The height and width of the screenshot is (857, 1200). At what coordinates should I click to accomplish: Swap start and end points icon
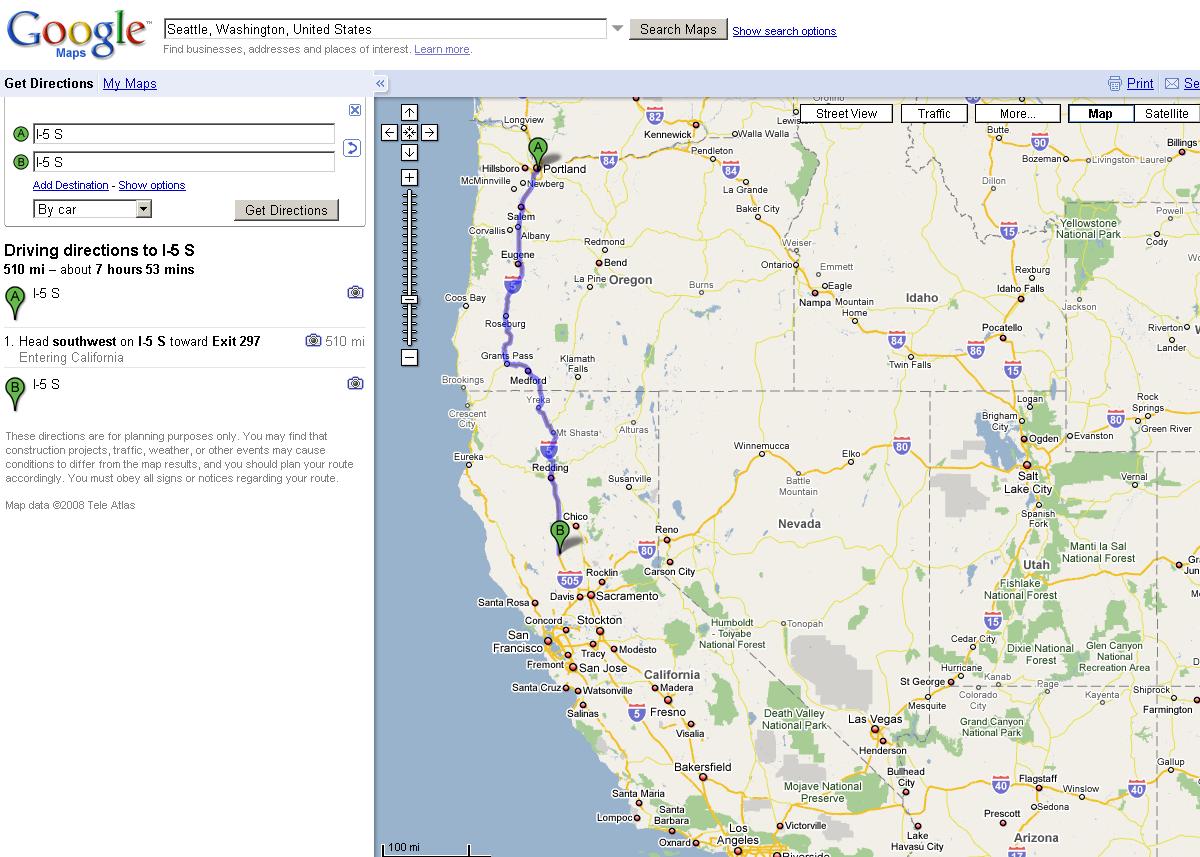coord(351,148)
